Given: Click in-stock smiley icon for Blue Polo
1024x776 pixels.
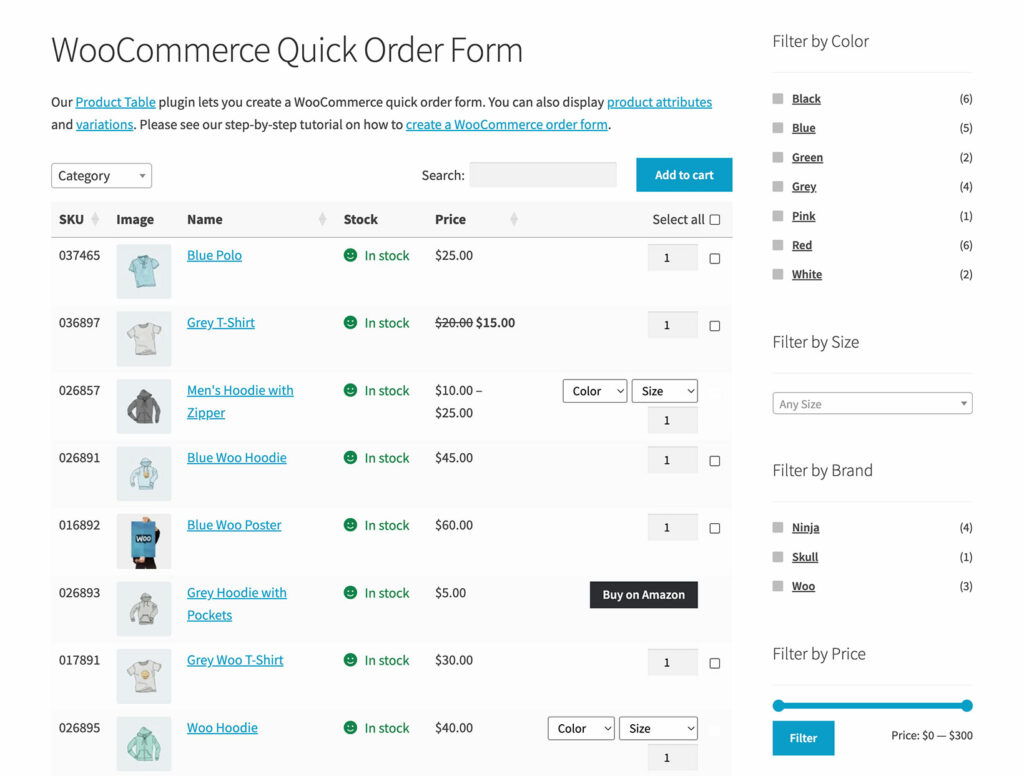Looking at the screenshot, I should (351, 255).
